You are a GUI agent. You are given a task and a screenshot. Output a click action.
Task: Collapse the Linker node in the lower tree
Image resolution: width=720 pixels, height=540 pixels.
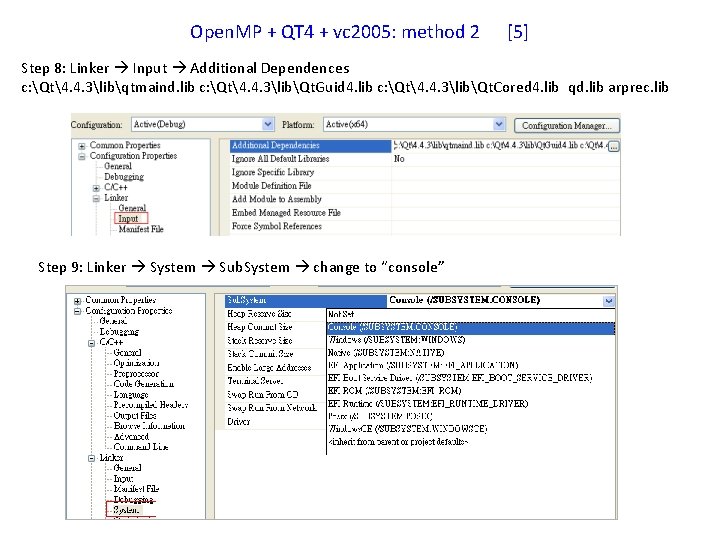pos(91,458)
